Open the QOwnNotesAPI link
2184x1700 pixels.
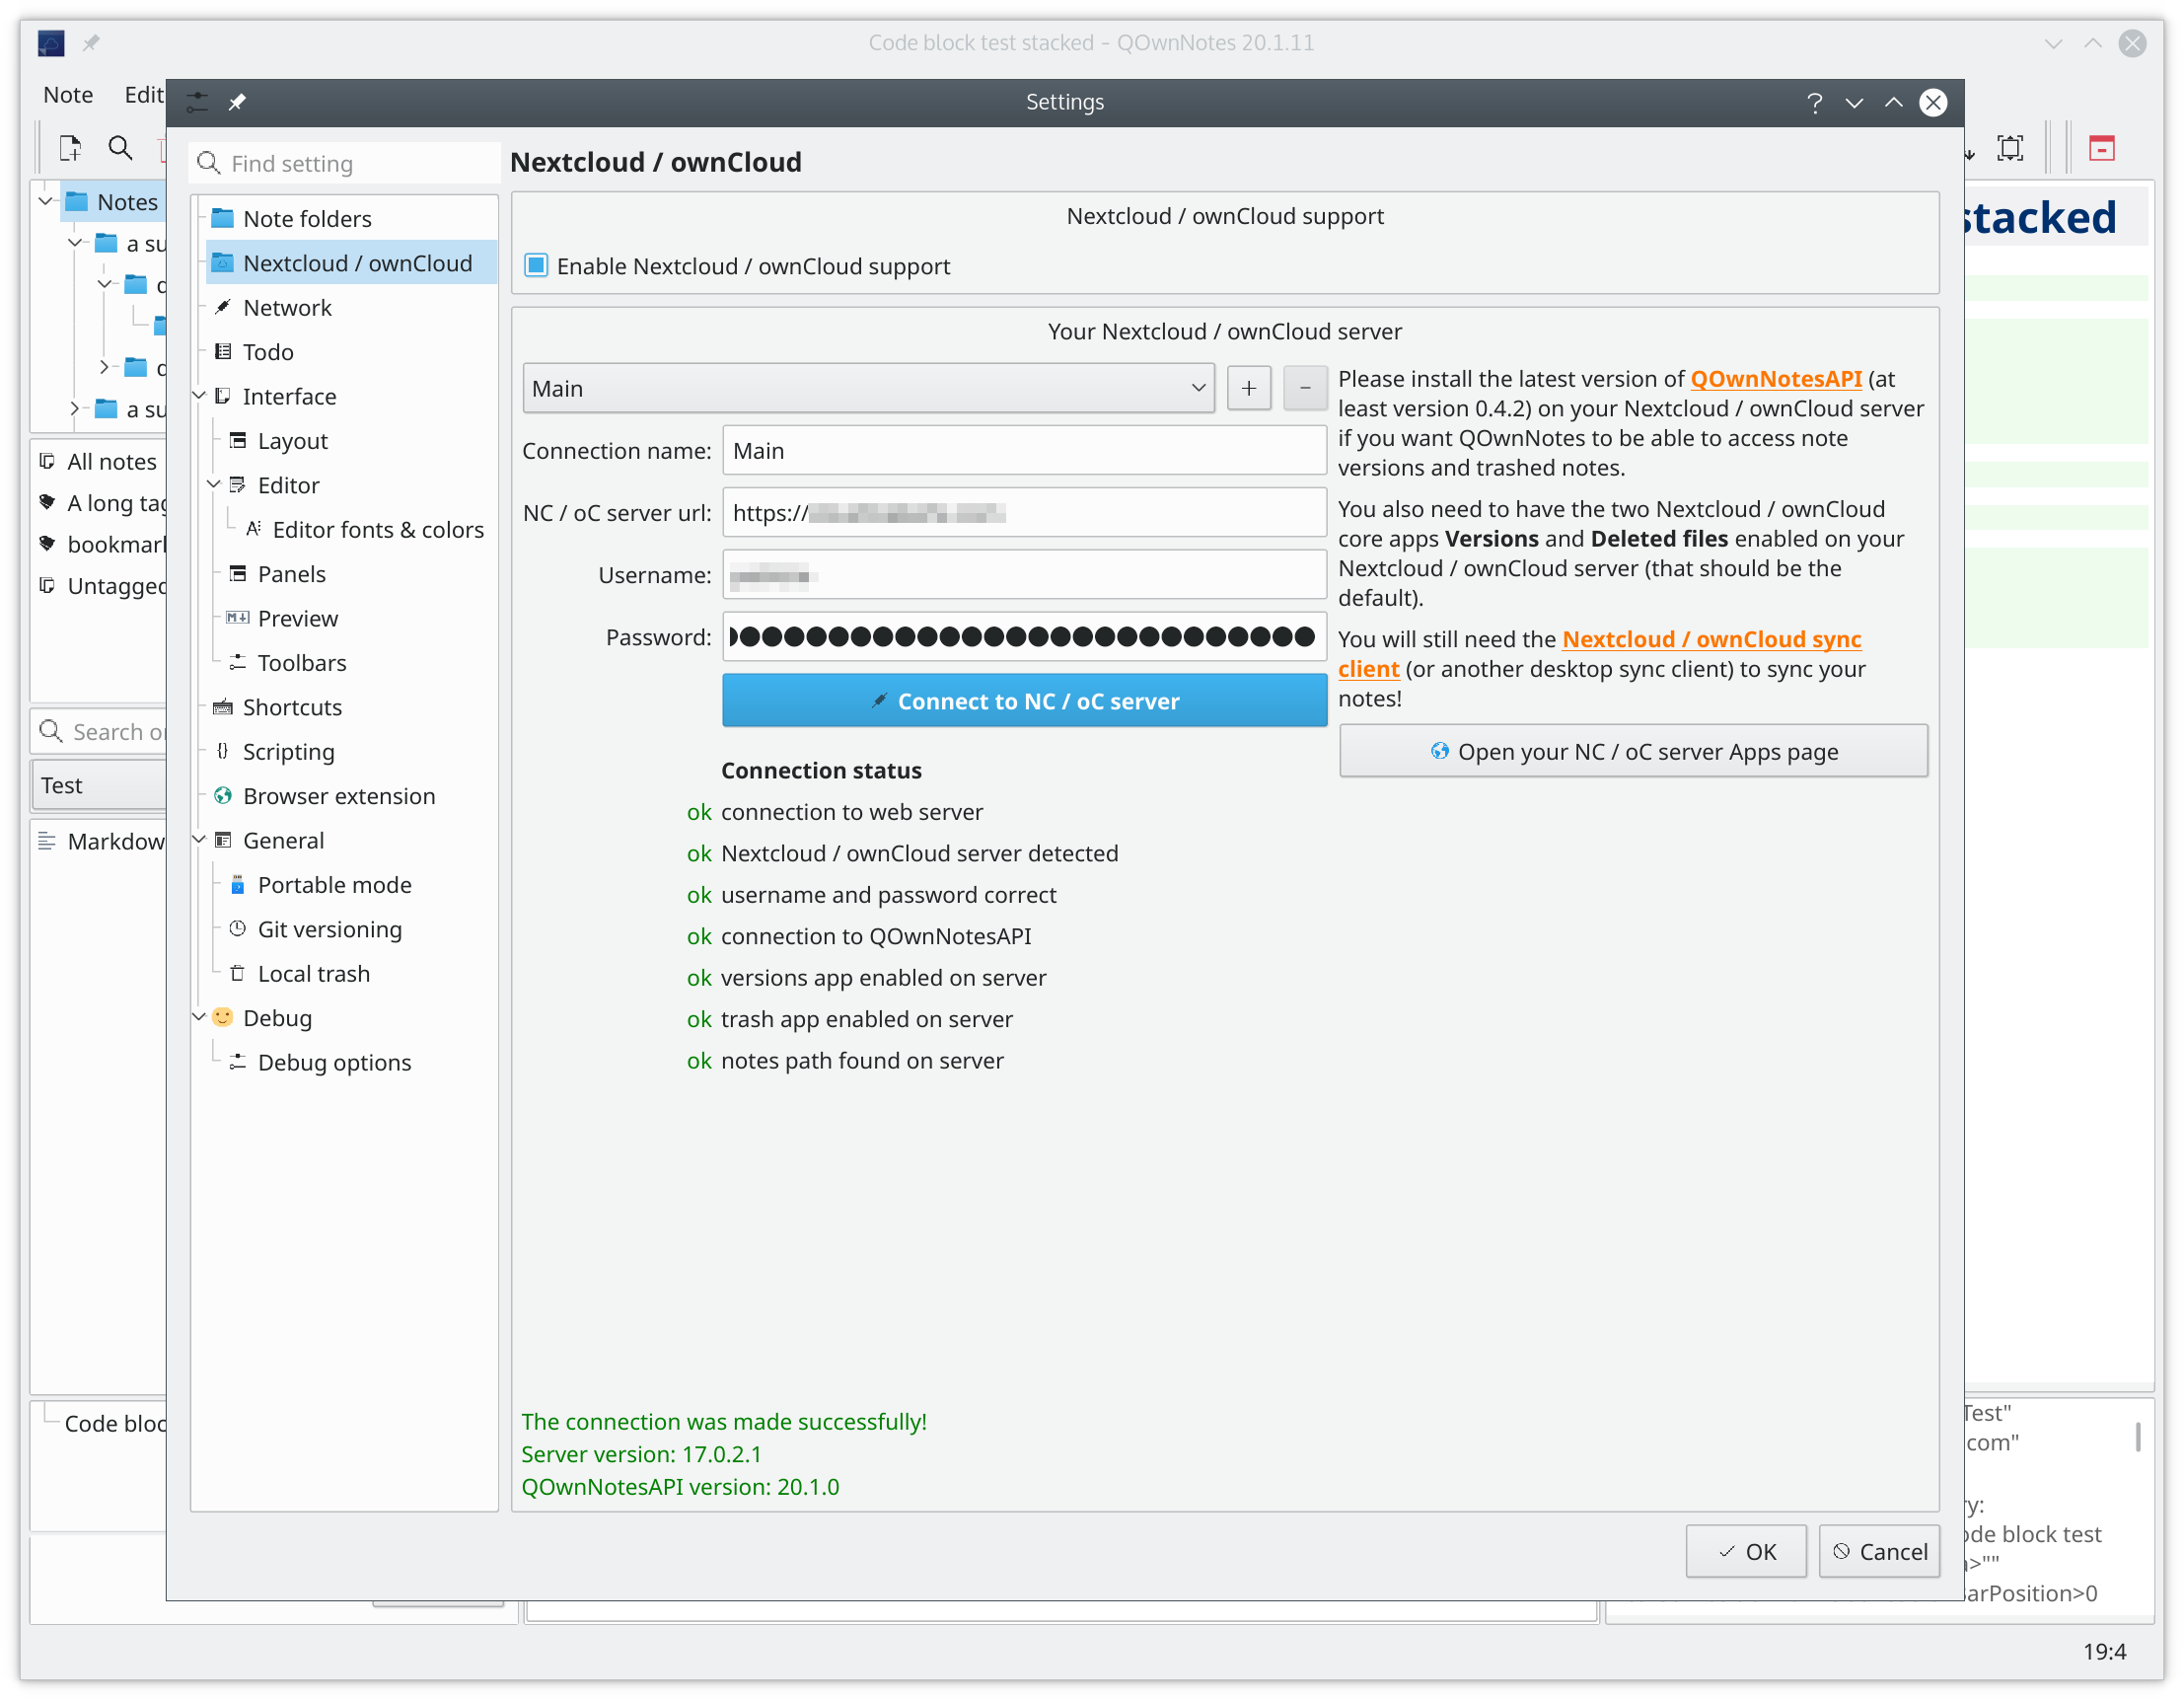(1775, 379)
